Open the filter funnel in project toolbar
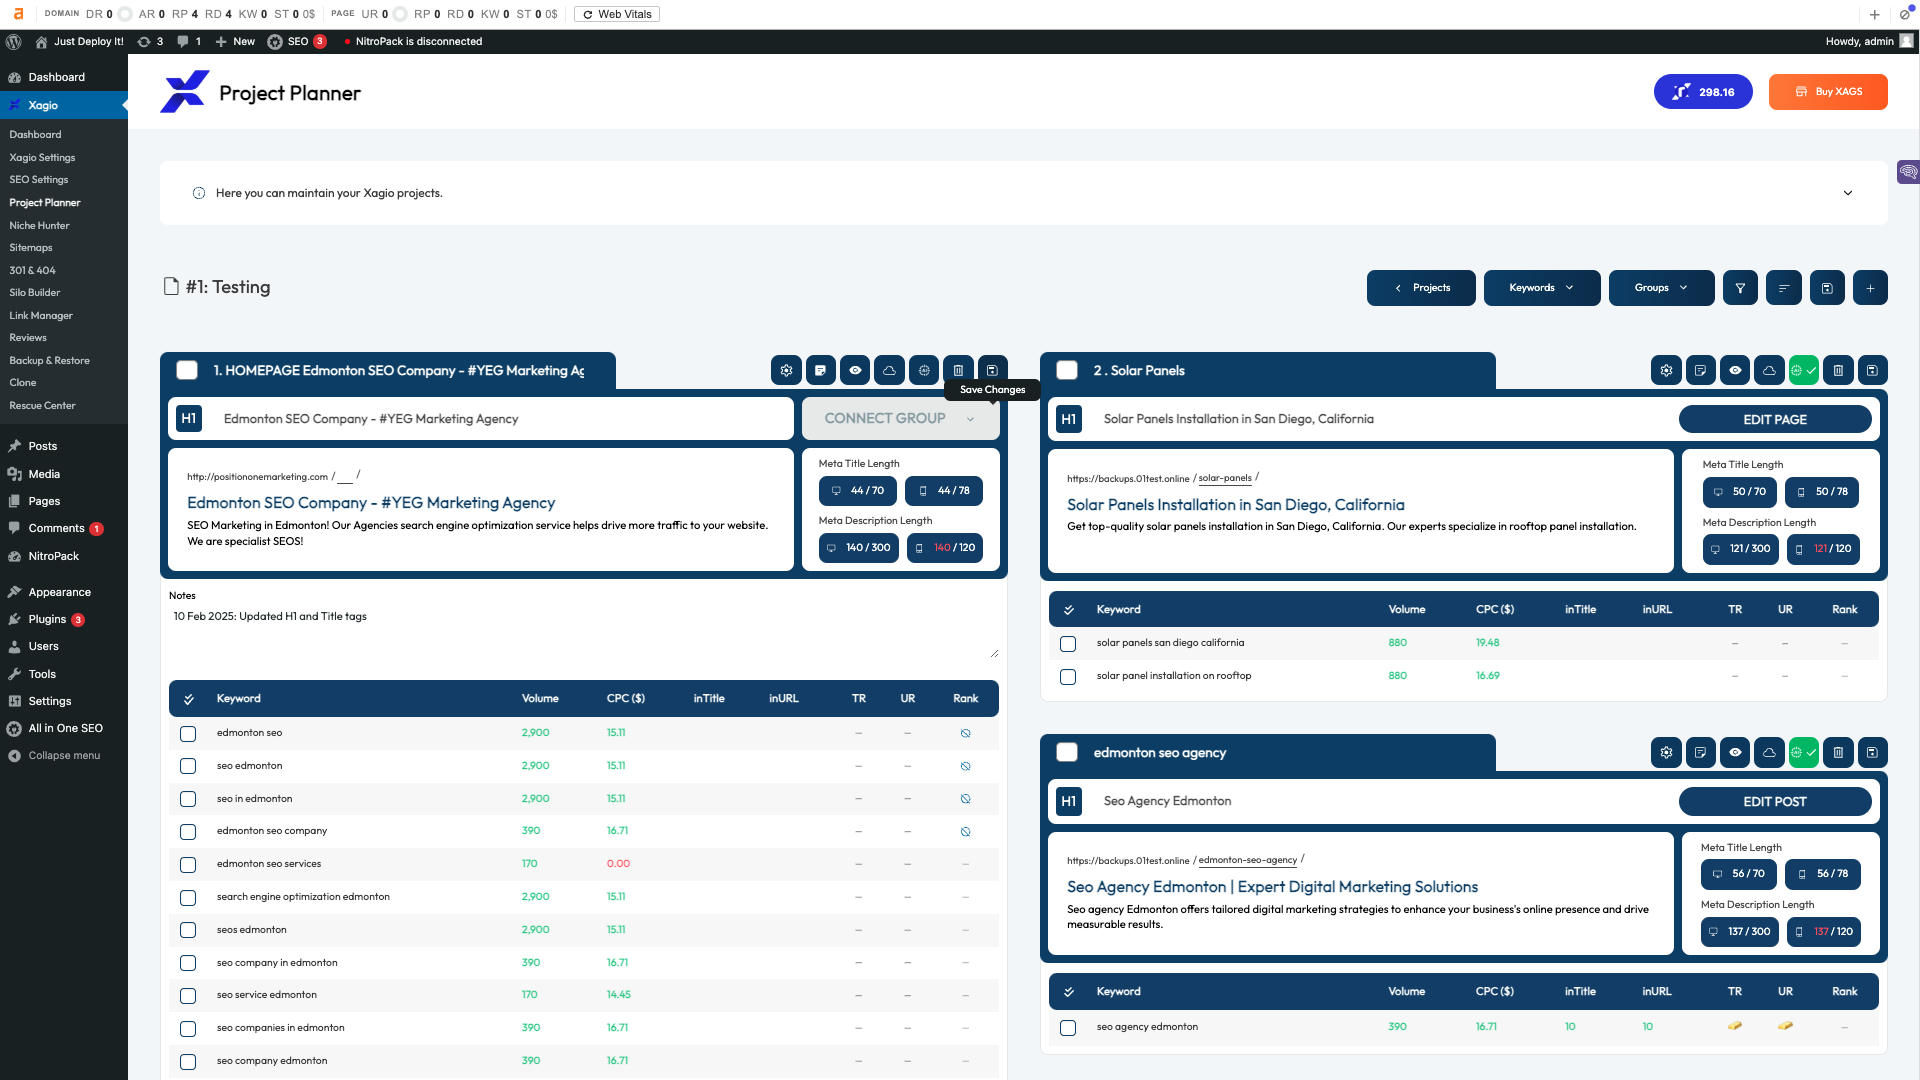The image size is (1920, 1080). coord(1740,288)
